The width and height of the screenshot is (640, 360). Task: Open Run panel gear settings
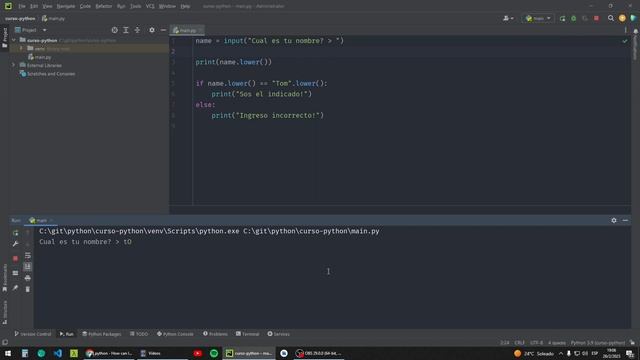pyautogui.click(x=614, y=220)
